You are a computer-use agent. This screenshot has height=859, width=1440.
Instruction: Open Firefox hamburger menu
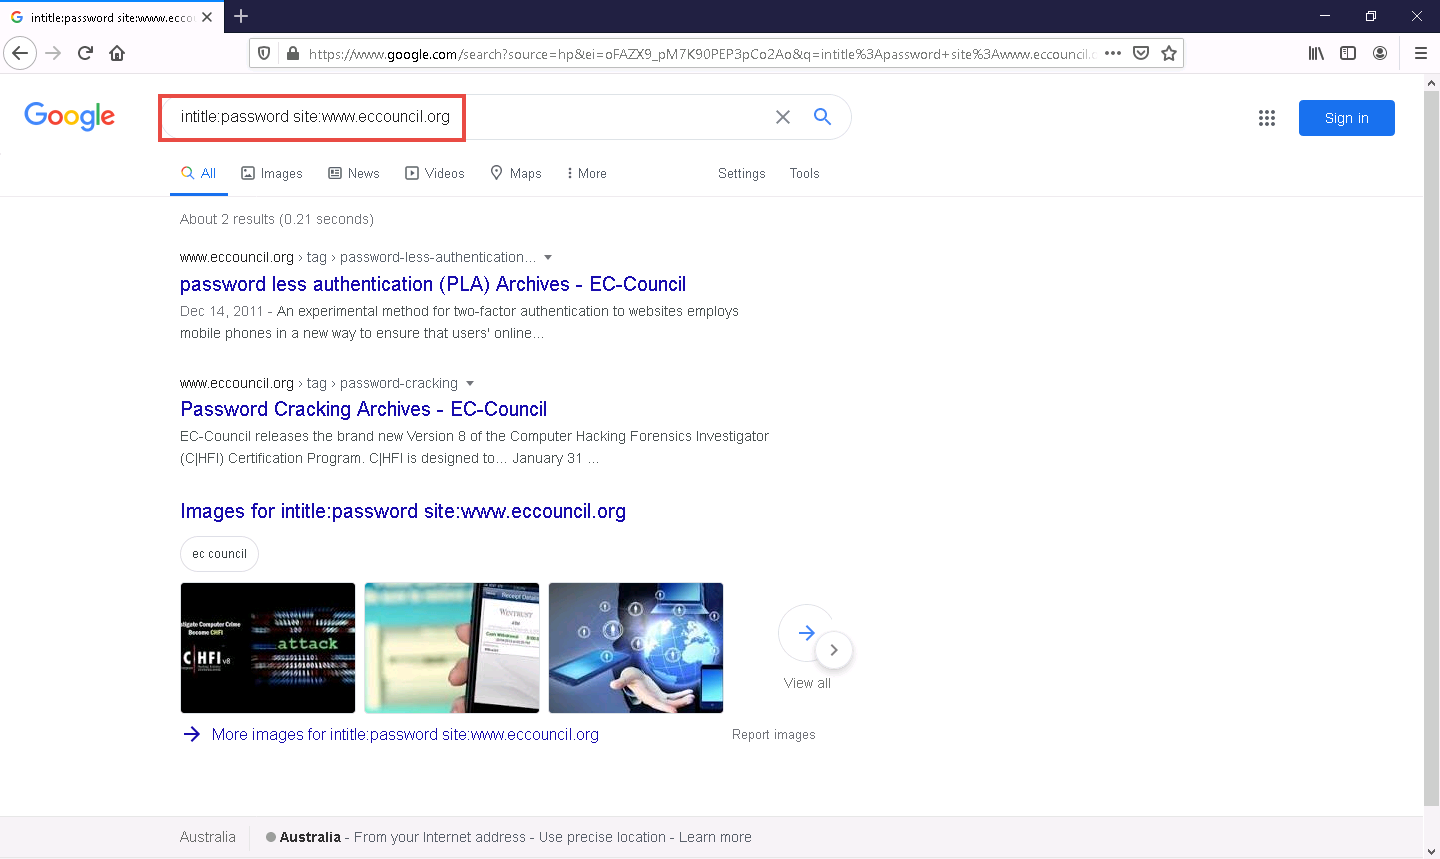[1420, 53]
